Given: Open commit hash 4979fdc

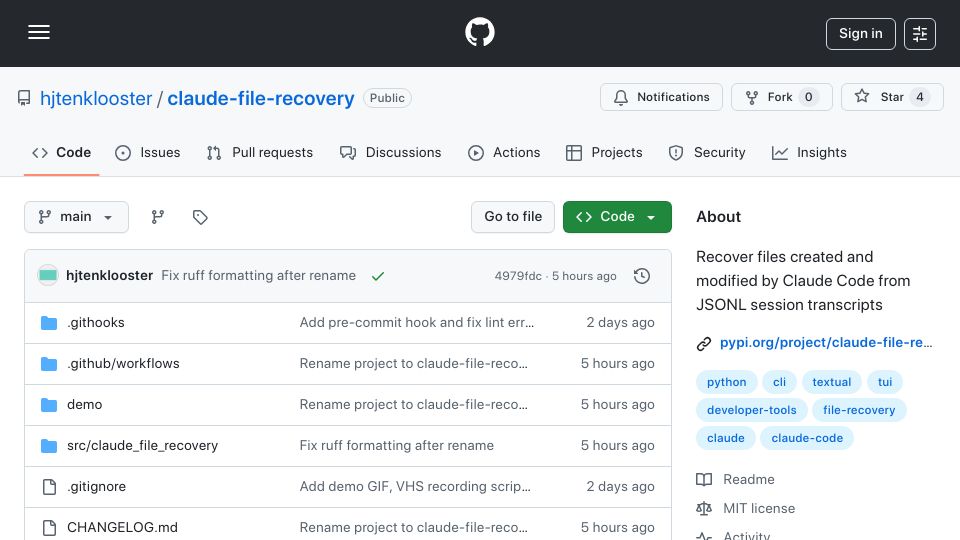Looking at the screenshot, I should pos(518,276).
